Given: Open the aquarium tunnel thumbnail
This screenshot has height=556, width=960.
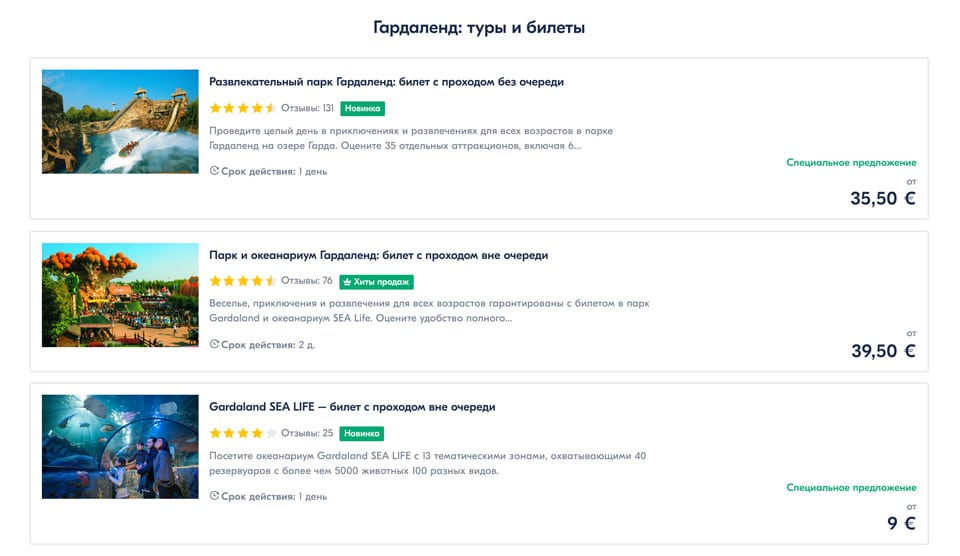Looking at the screenshot, I should (x=120, y=446).
